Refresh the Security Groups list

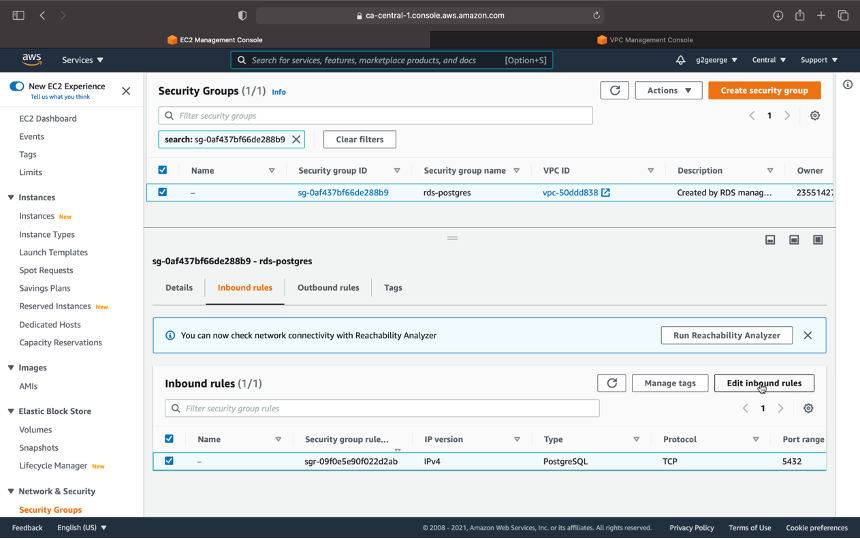(614, 90)
